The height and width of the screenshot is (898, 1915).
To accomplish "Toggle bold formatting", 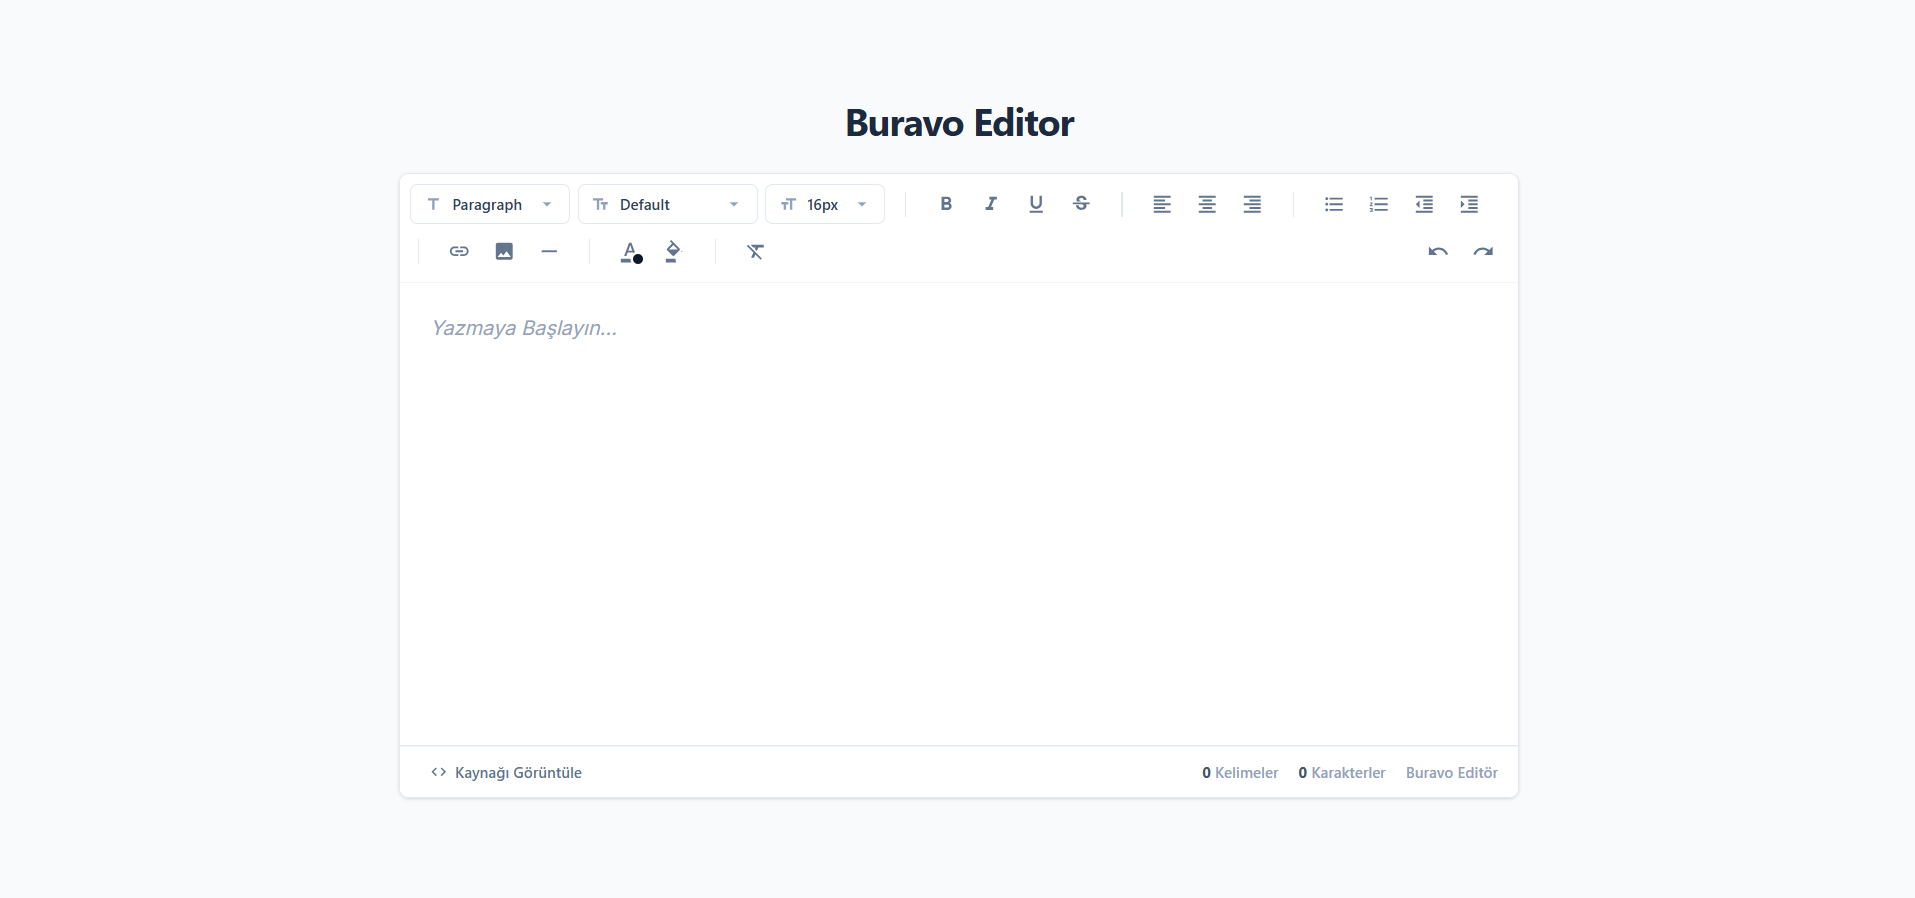I will pos(946,204).
